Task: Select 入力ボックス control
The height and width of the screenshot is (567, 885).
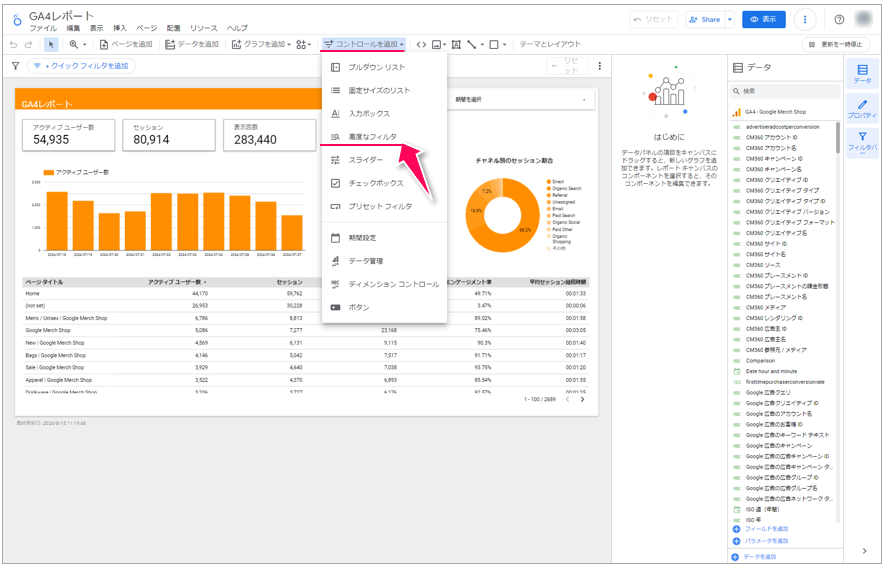Action: pyautogui.click(x=384, y=113)
